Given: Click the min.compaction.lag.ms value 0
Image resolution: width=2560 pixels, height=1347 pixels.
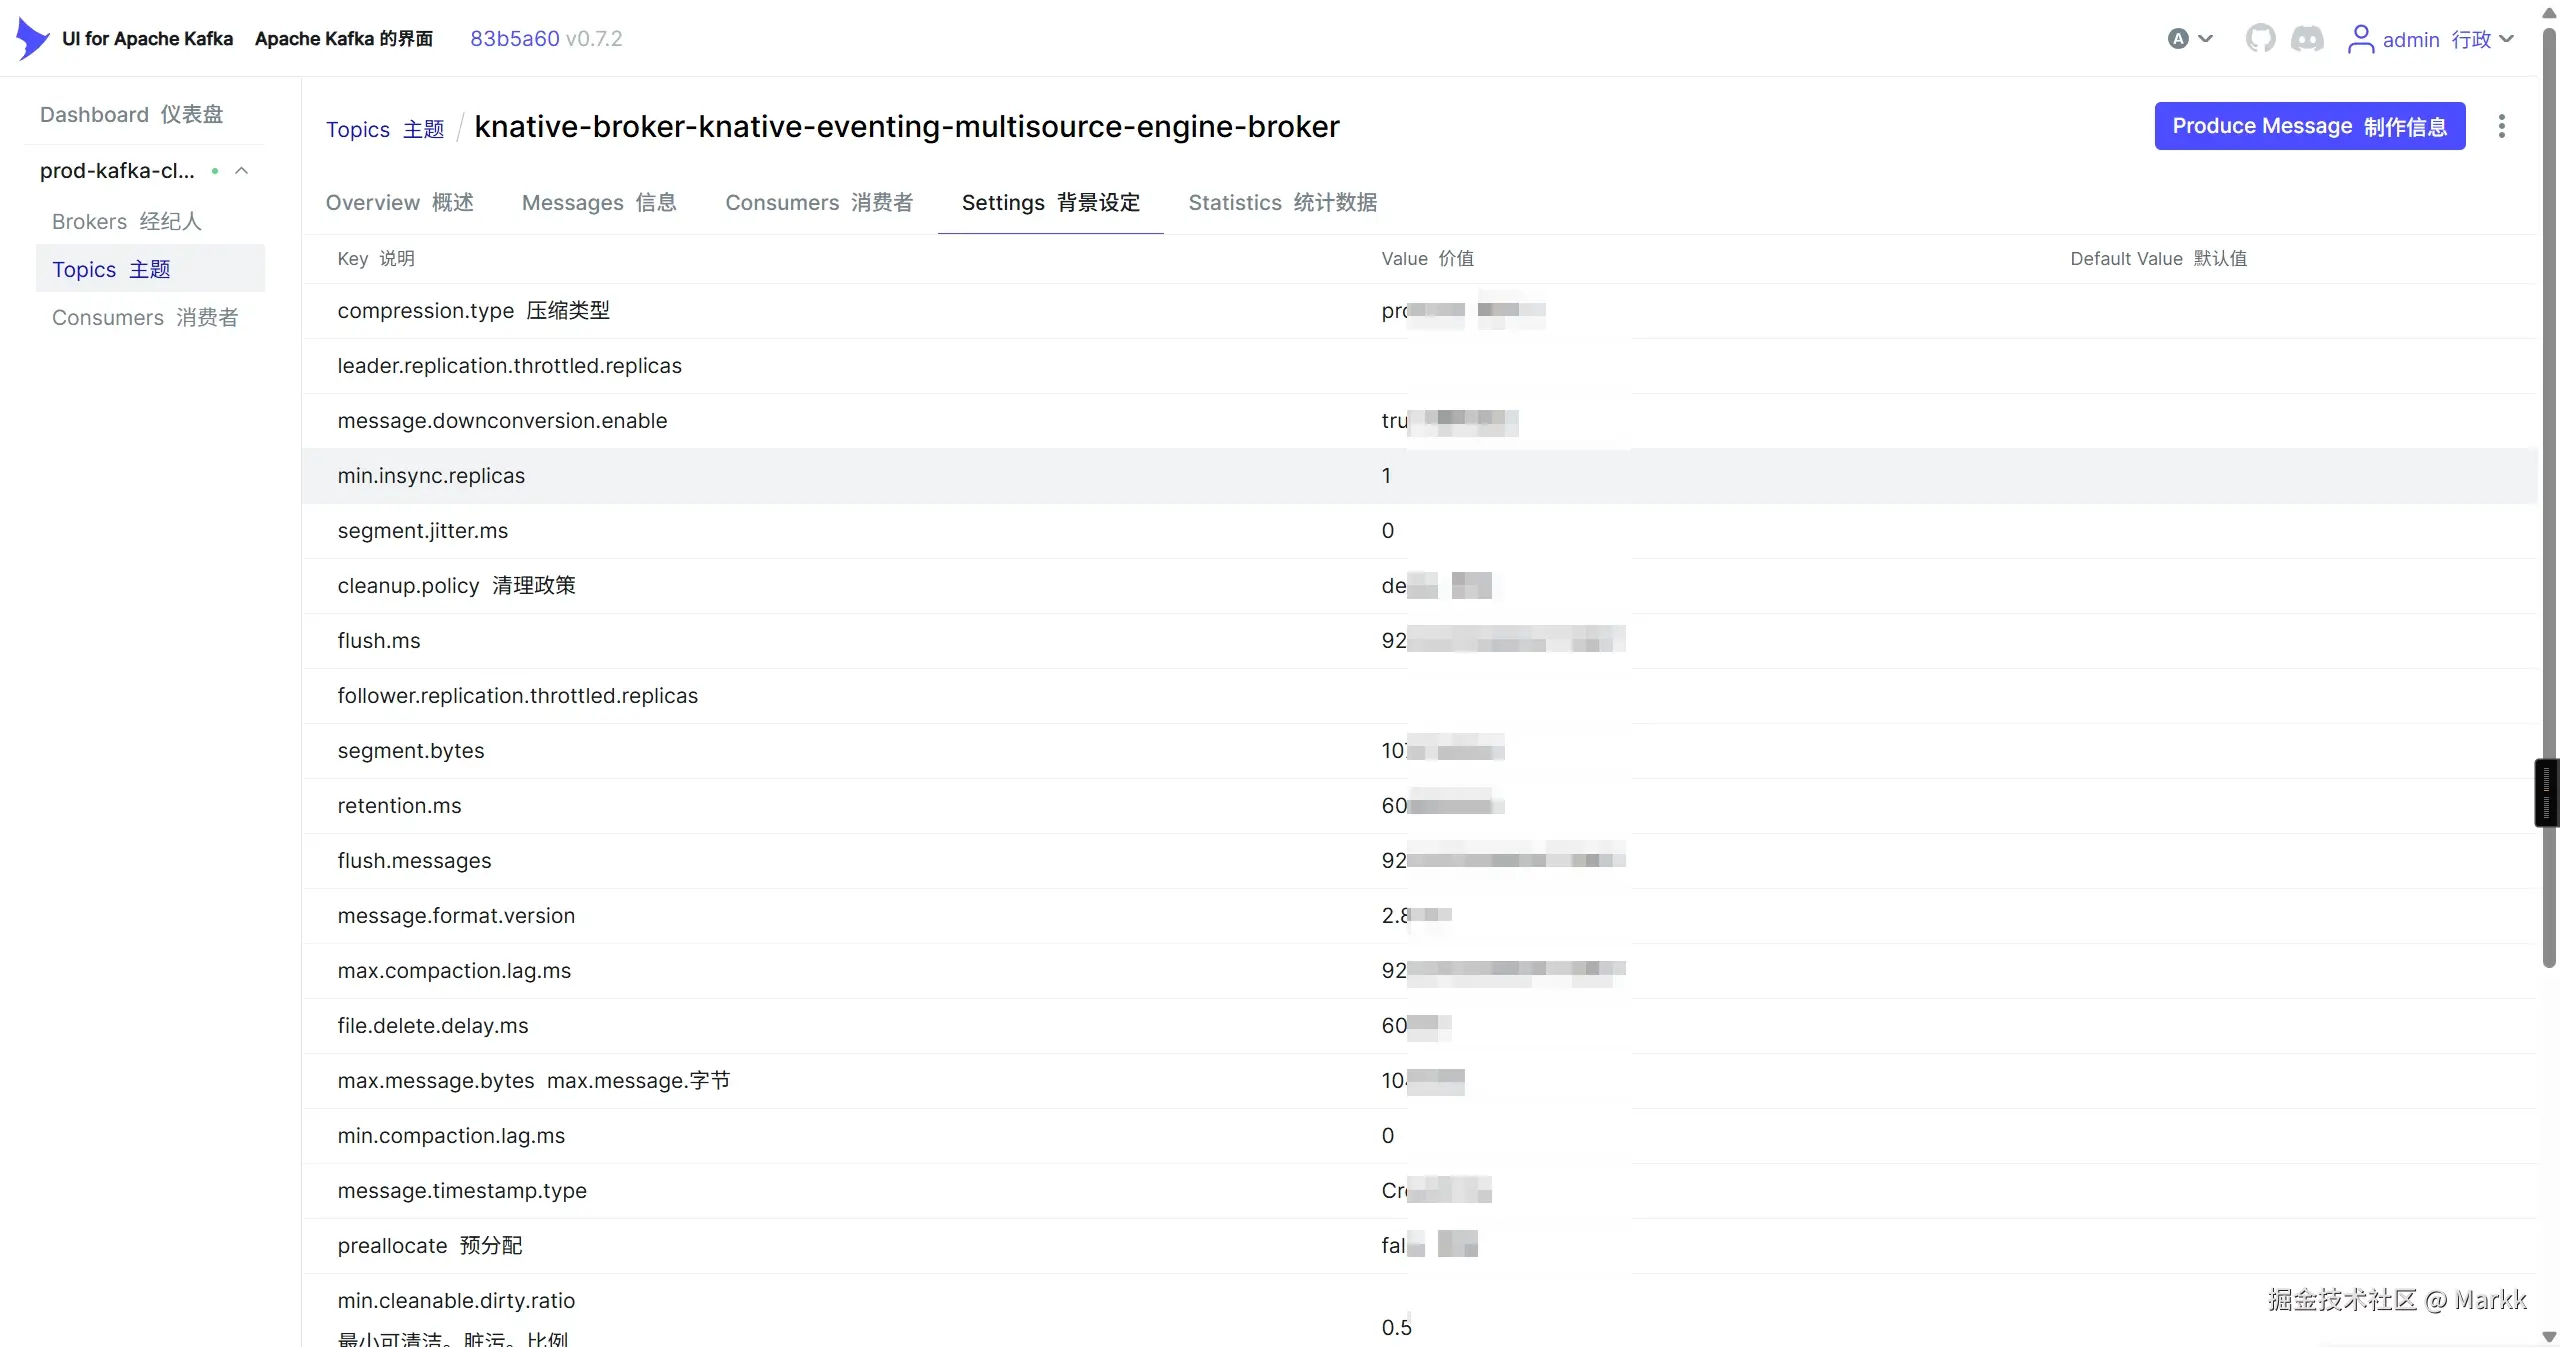Looking at the screenshot, I should [x=1387, y=1136].
